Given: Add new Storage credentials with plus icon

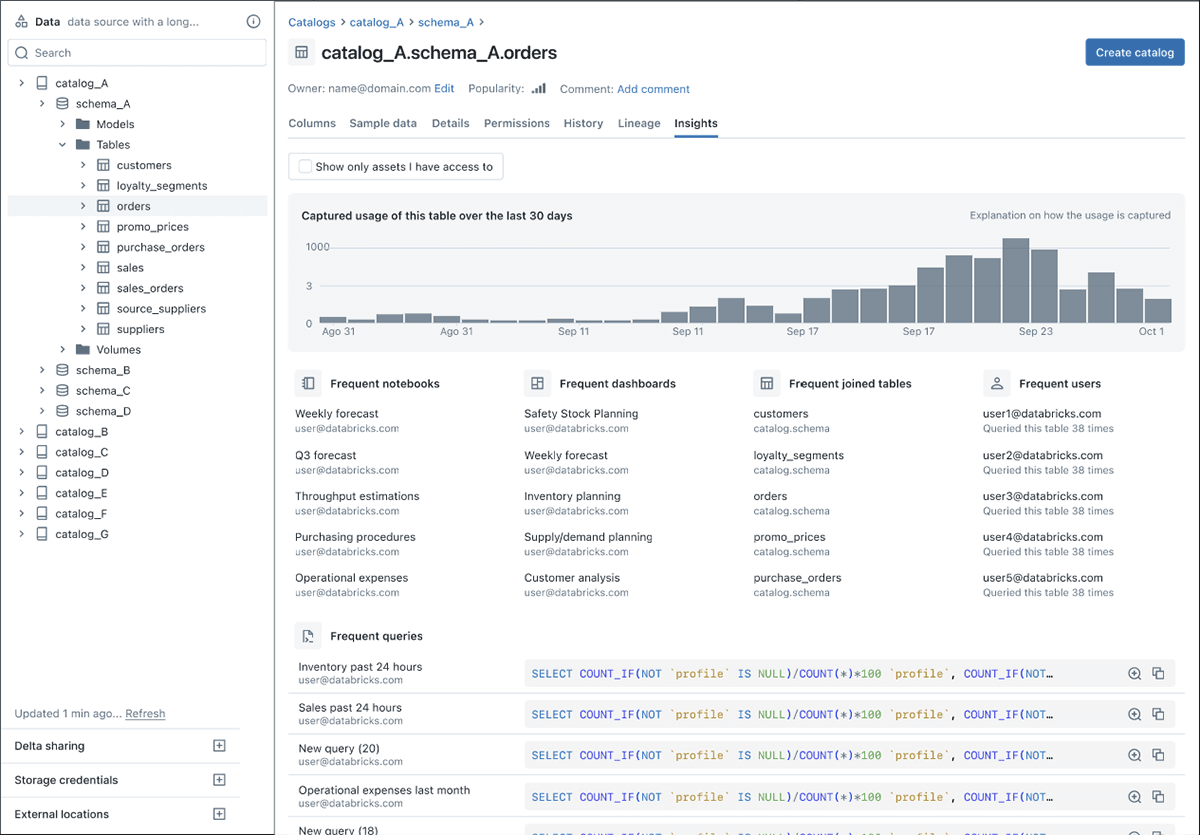Looking at the screenshot, I should (220, 780).
